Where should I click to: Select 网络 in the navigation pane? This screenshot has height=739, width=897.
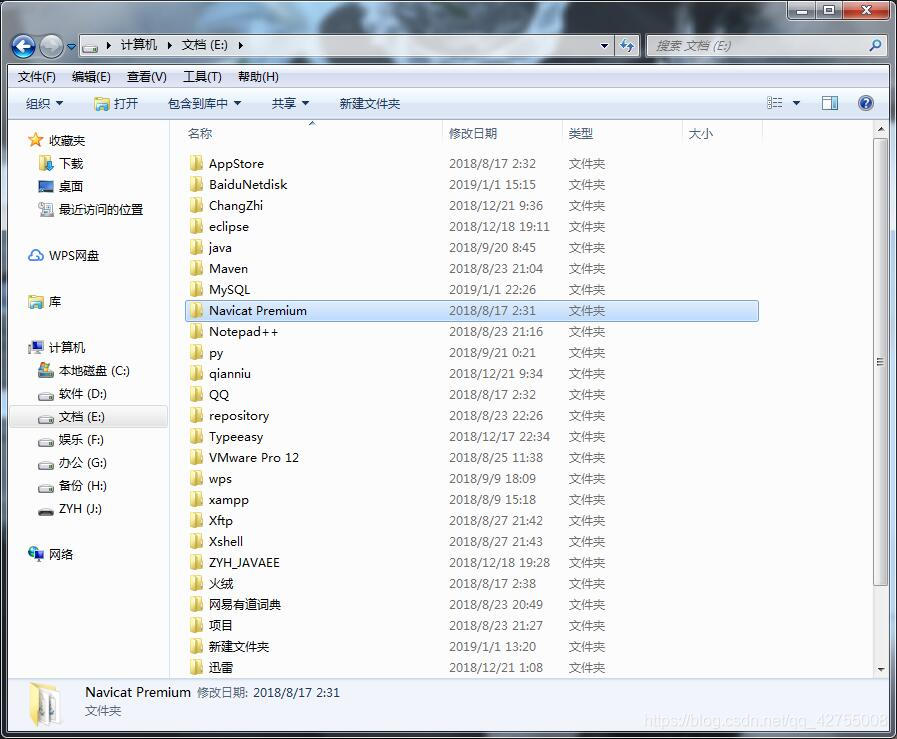(x=50, y=554)
